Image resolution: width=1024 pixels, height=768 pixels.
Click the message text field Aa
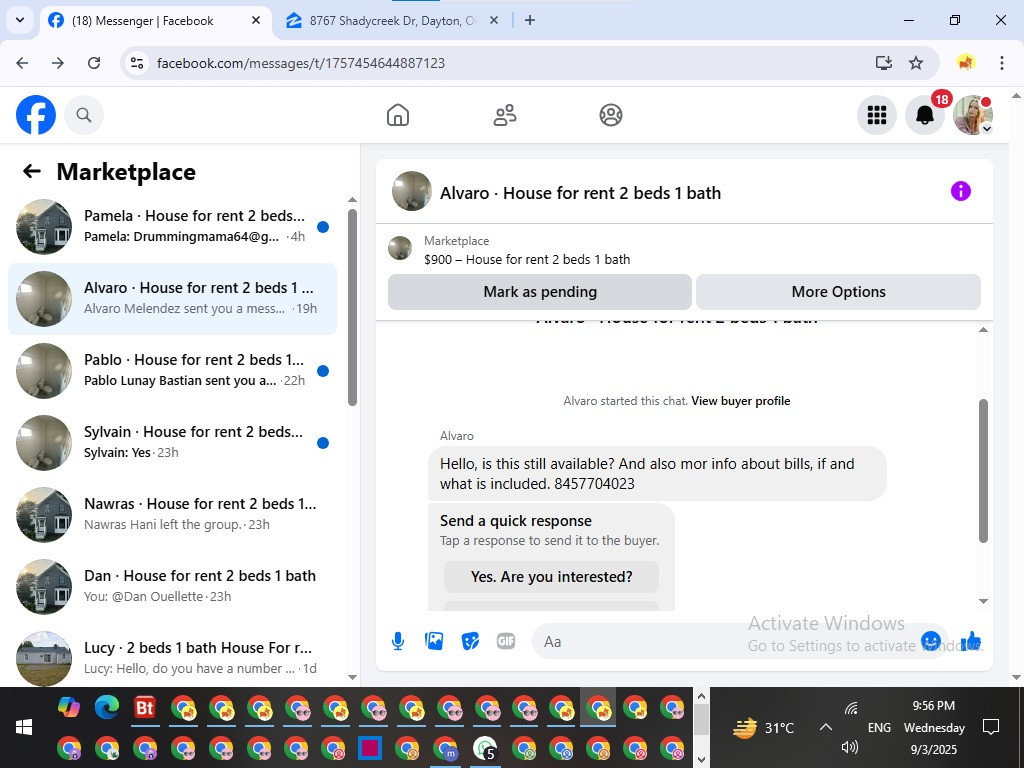click(x=725, y=641)
